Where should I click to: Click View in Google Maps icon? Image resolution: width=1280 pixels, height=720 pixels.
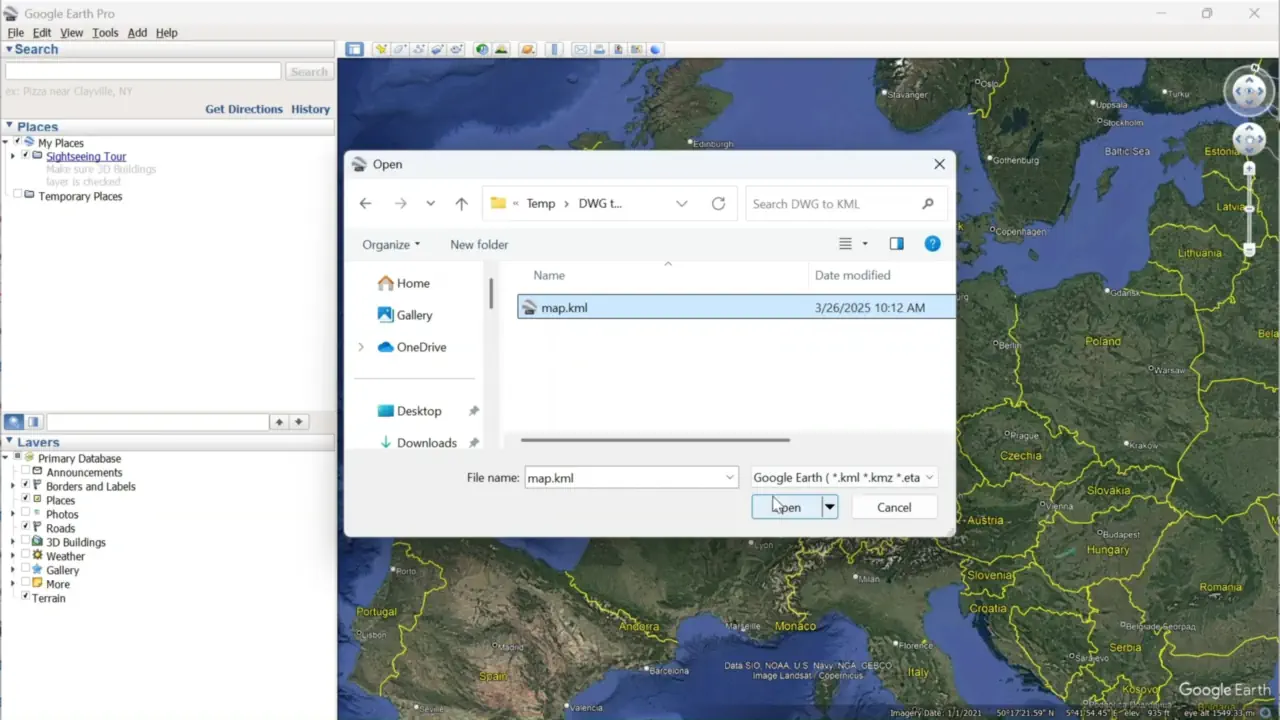pos(636,49)
